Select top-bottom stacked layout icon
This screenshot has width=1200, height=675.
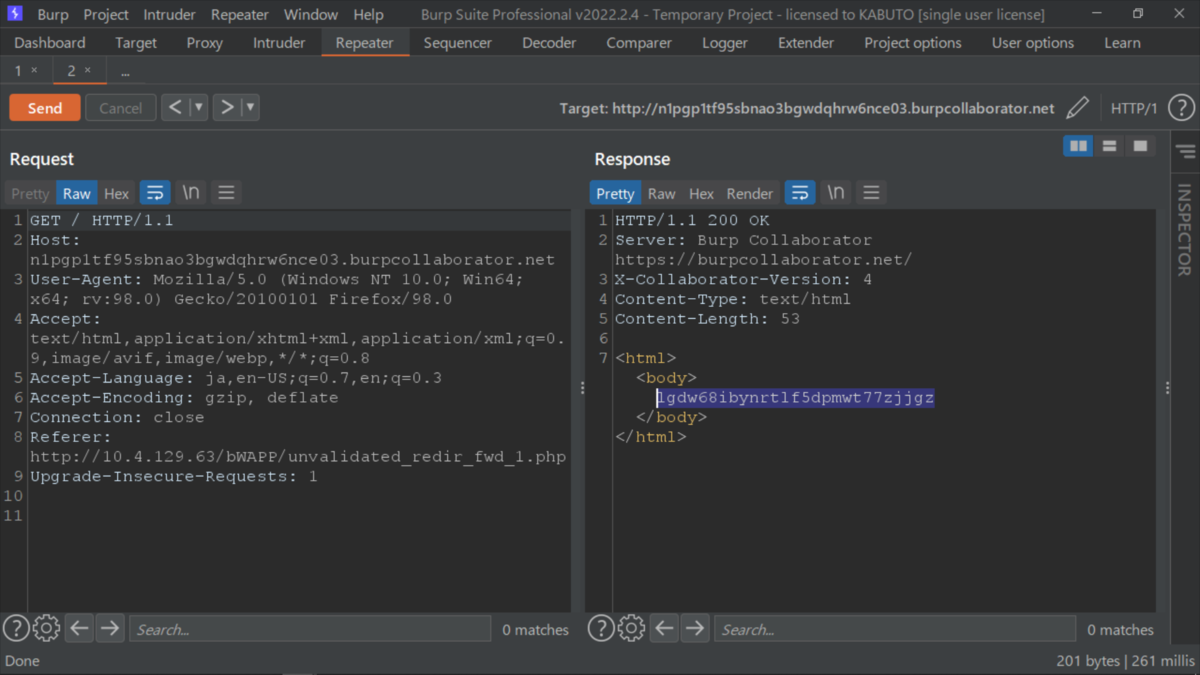[x=1109, y=146]
